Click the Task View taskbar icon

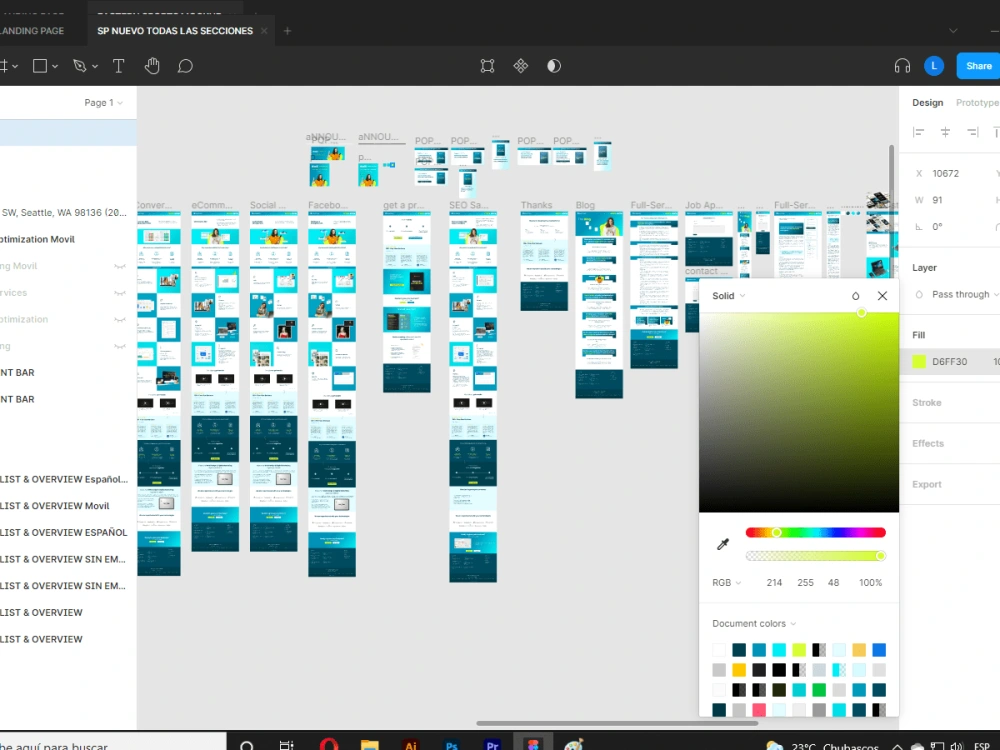[287, 745]
